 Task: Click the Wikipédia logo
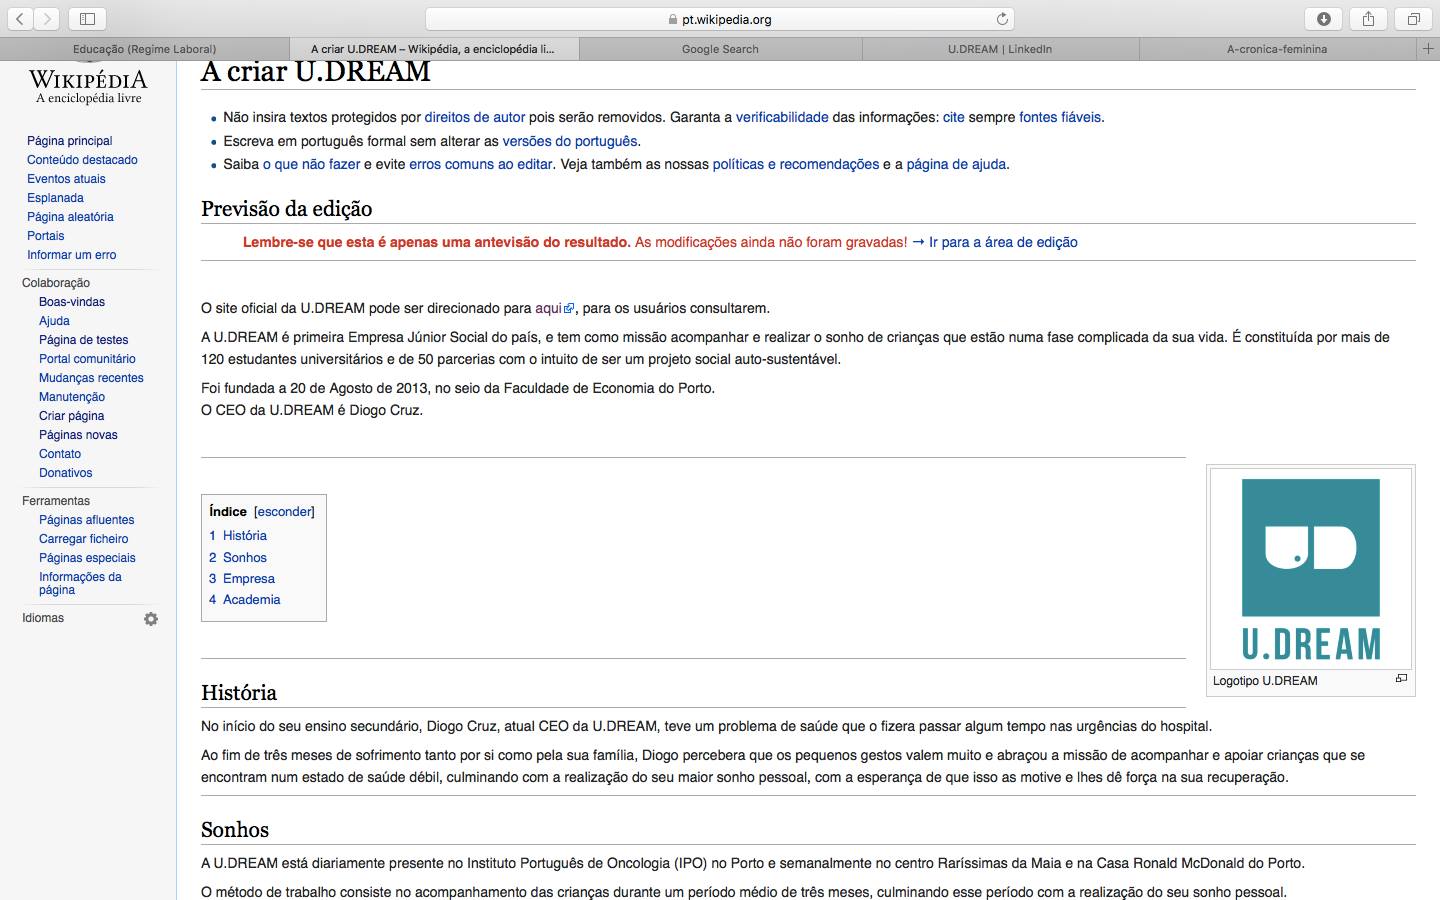88,85
